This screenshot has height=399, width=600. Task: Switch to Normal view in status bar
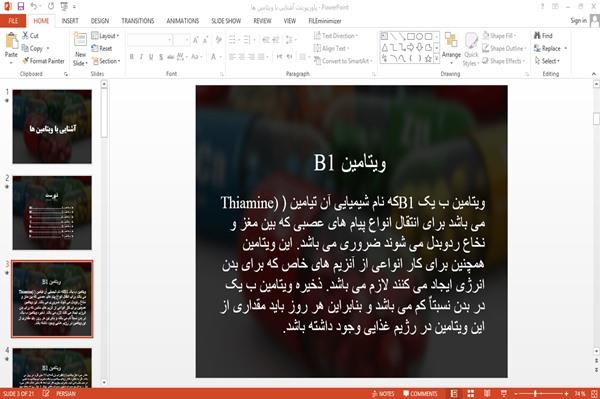(454, 394)
